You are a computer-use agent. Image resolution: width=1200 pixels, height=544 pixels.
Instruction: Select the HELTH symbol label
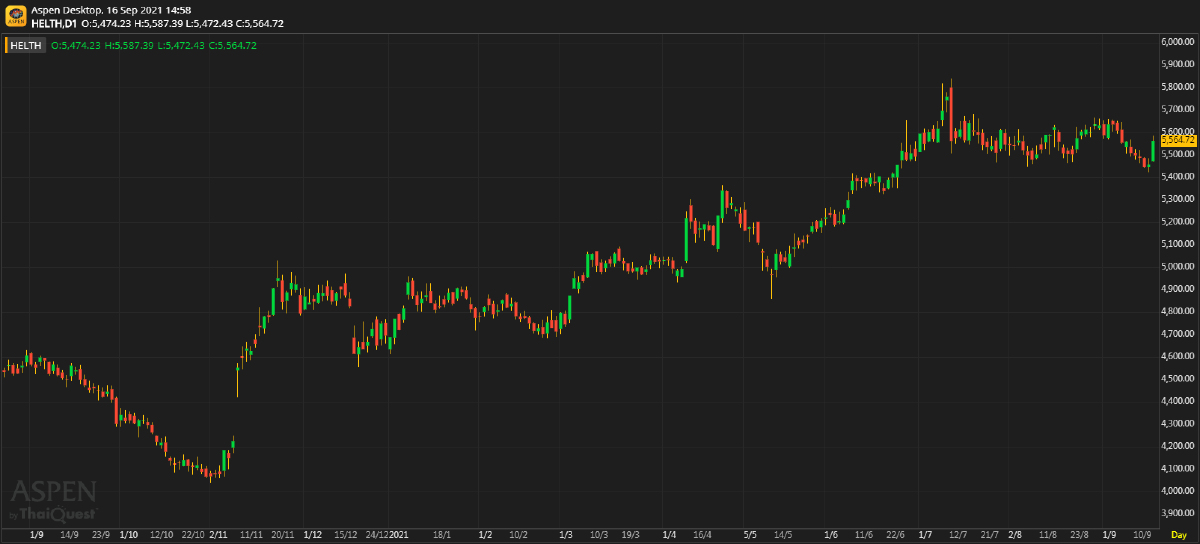pos(26,45)
